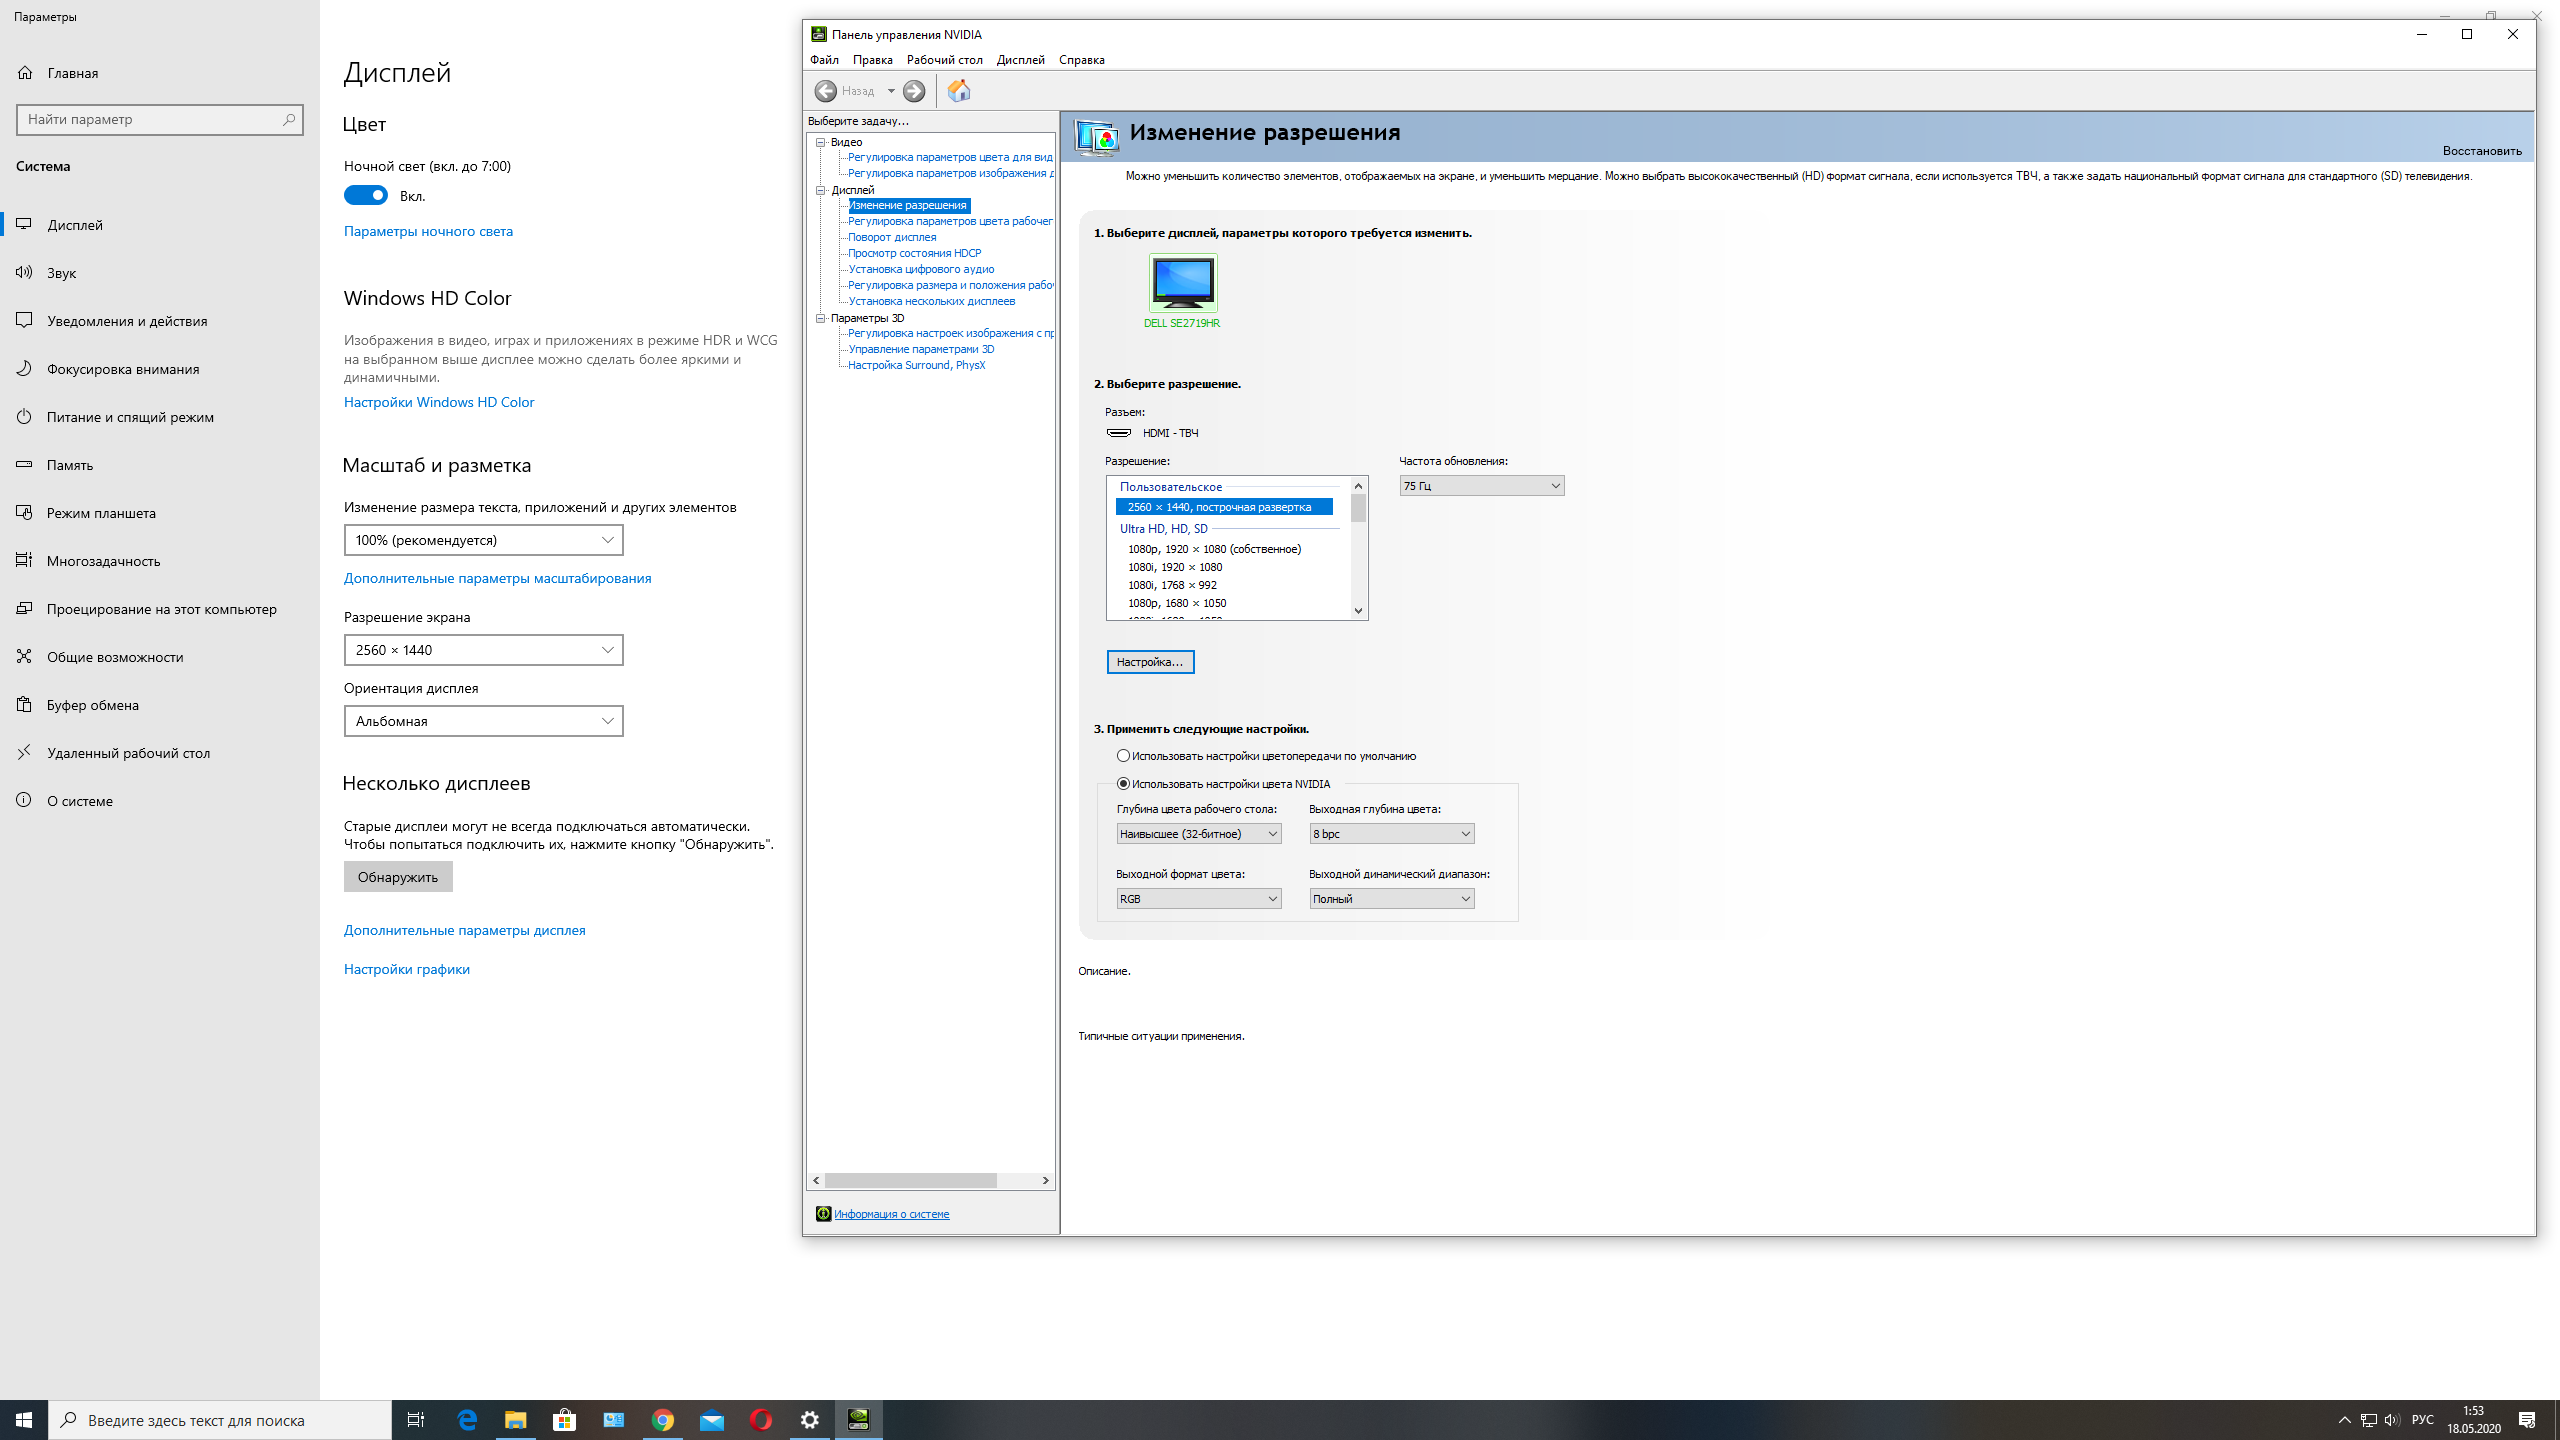Select Использовать настройки цвета NVIDIA radio
The width and height of the screenshot is (2560, 1440).
pos(1123,784)
